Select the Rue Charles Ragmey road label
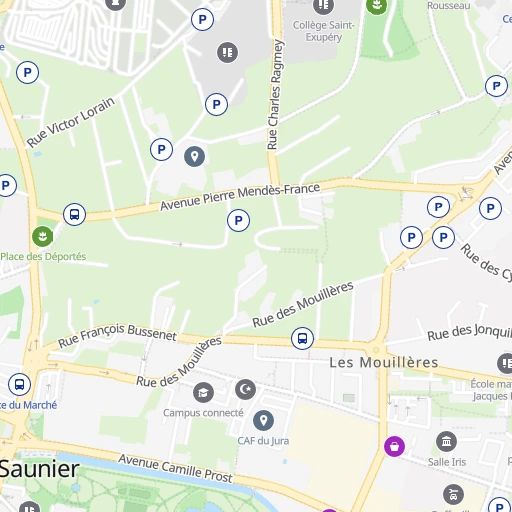 (x=275, y=95)
